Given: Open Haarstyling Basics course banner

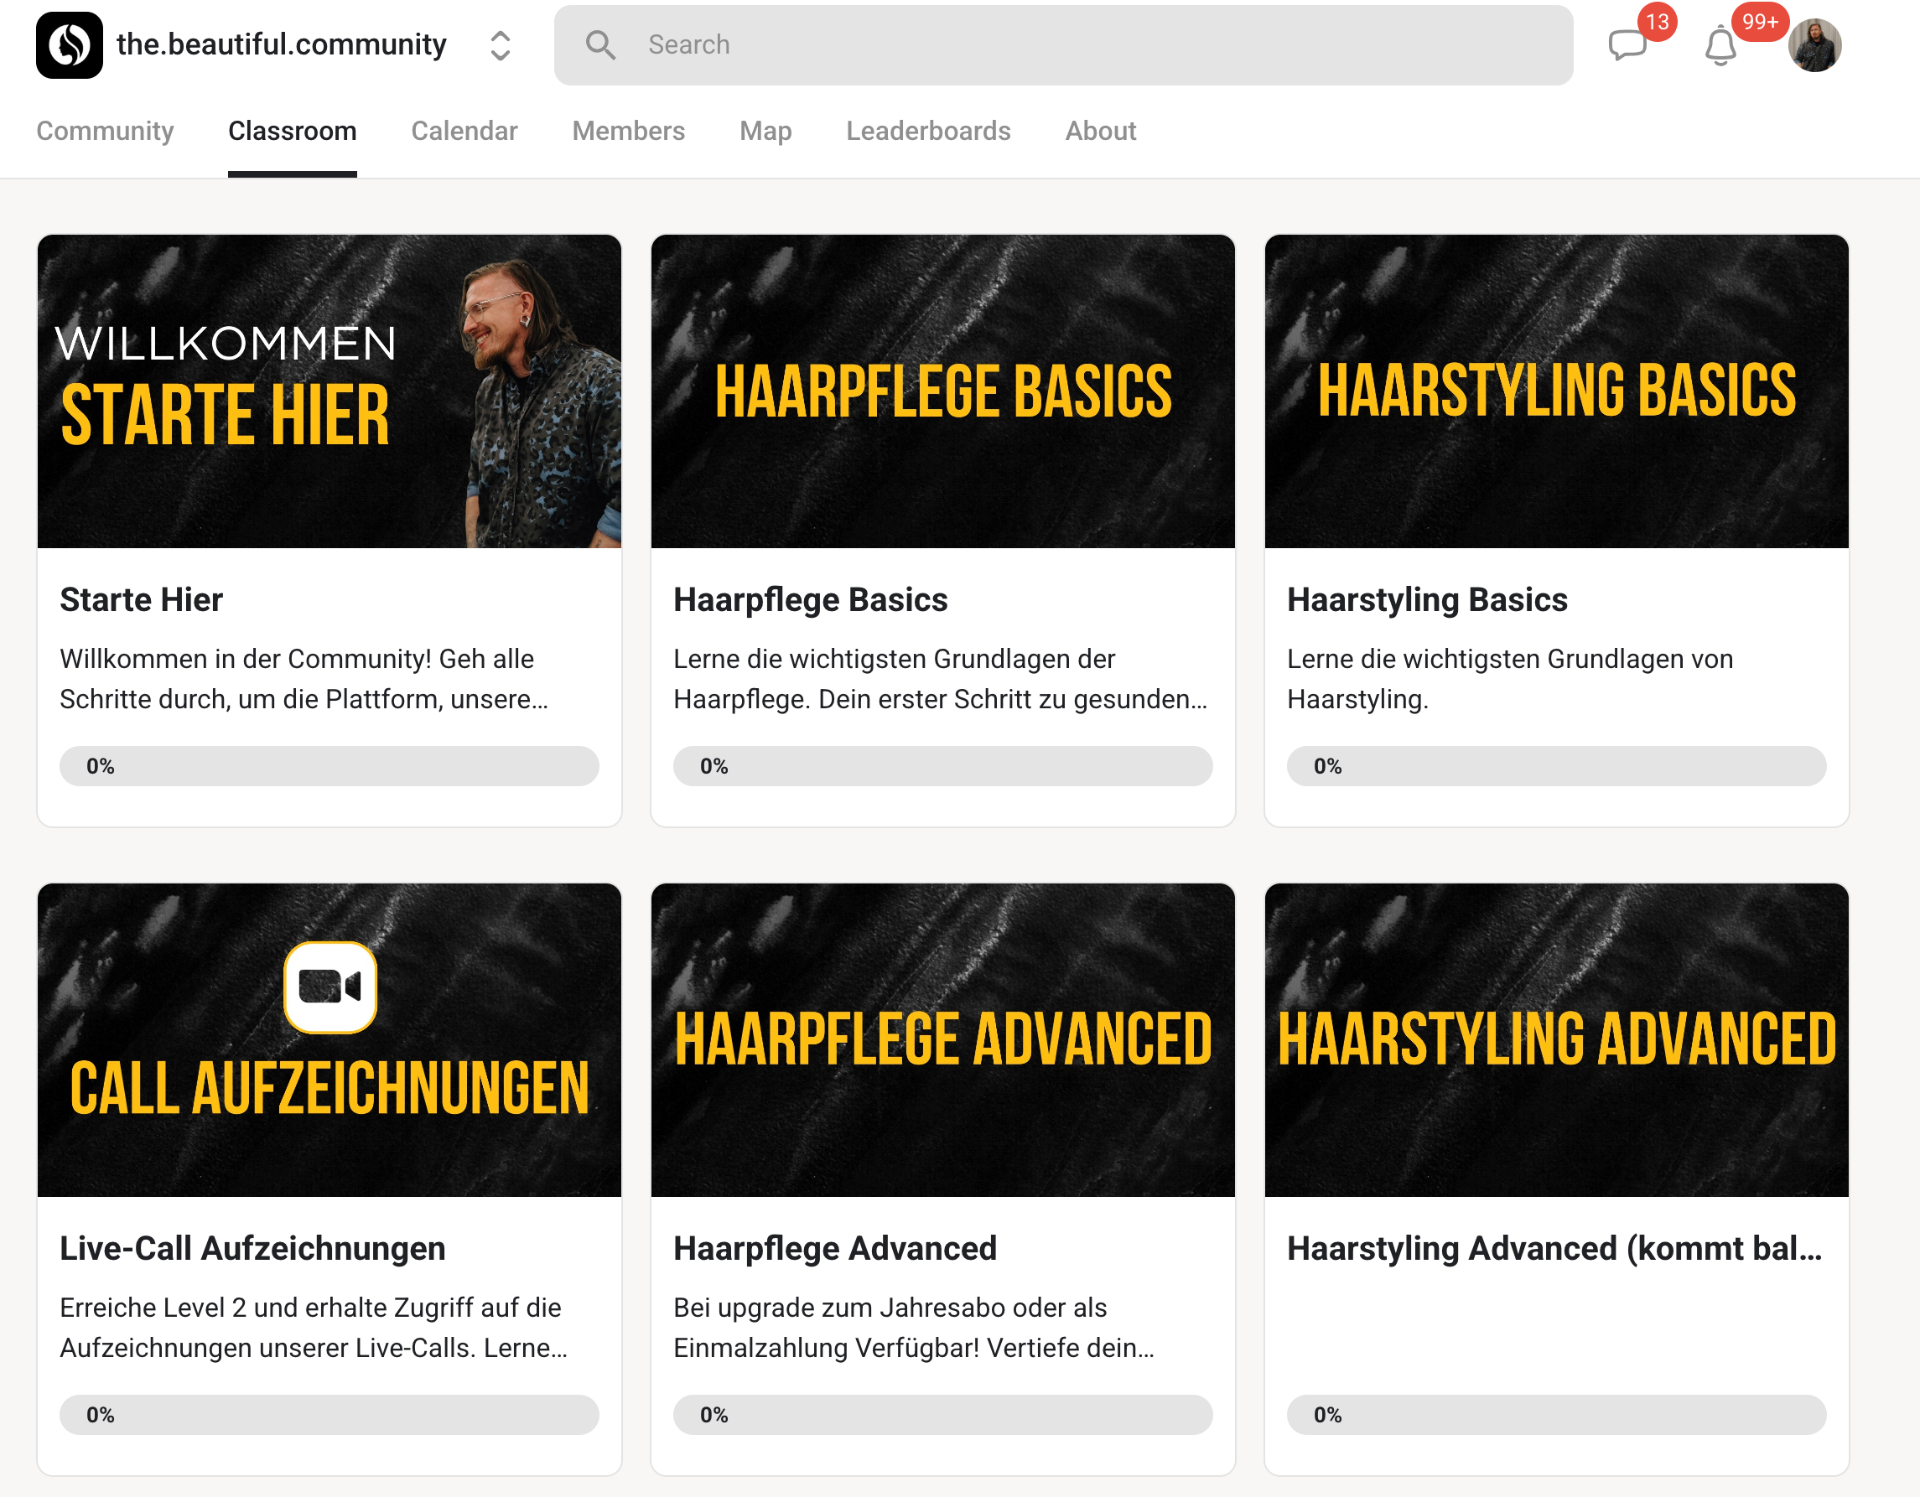Looking at the screenshot, I should [1556, 391].
